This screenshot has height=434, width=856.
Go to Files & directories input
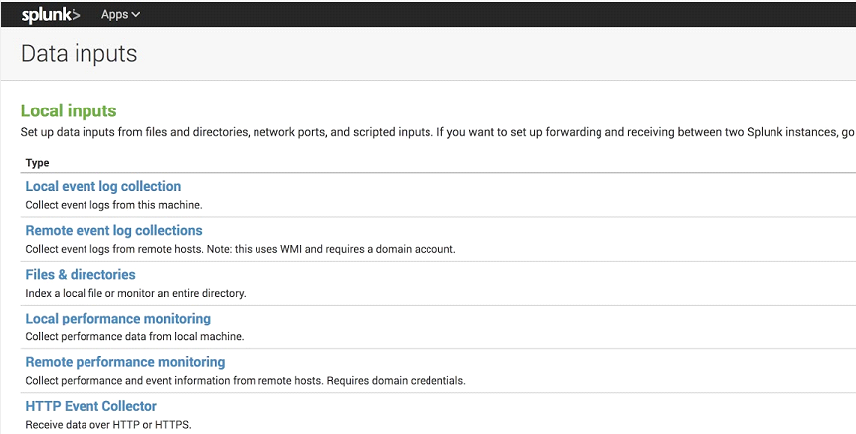[x=80, y=274]
